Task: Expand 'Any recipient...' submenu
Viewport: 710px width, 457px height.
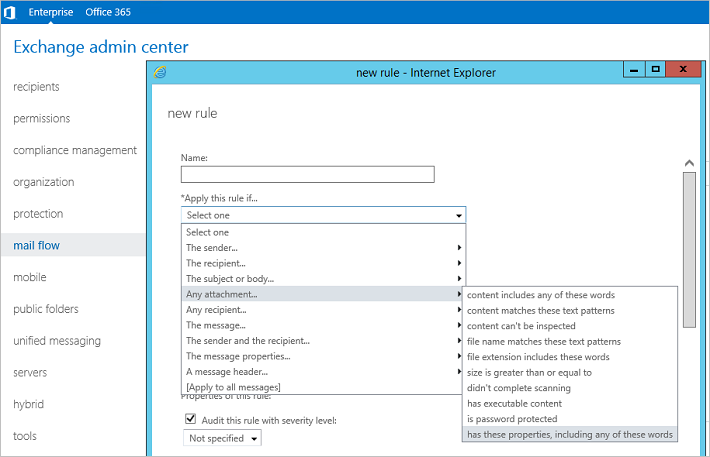Action: pos(323,309)
